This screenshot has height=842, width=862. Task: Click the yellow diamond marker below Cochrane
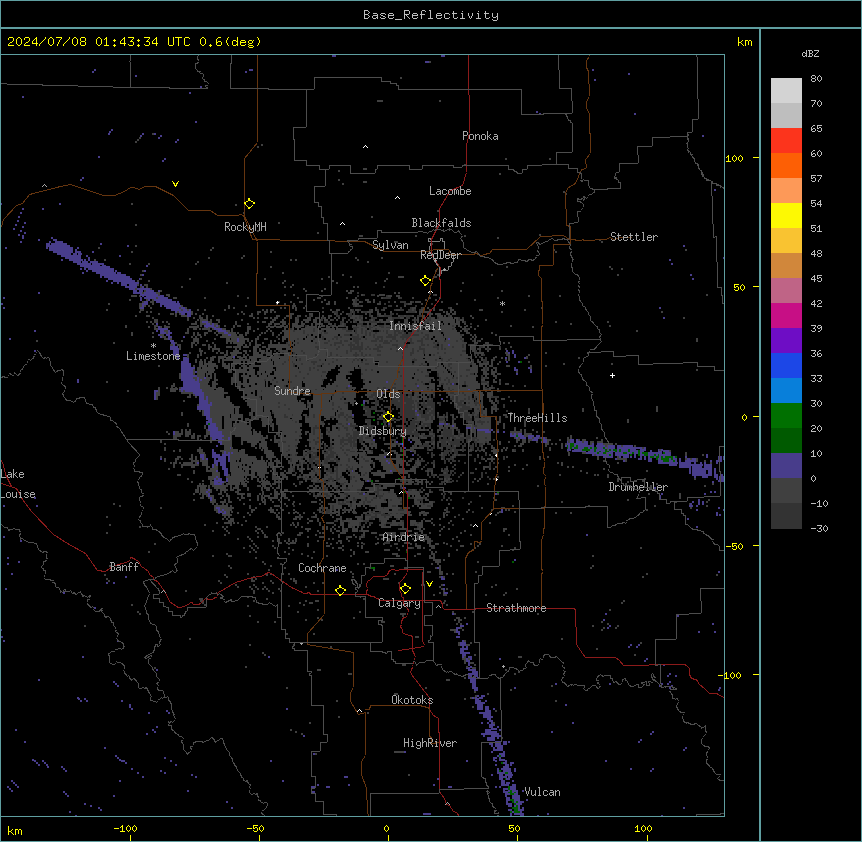point(340,590)
